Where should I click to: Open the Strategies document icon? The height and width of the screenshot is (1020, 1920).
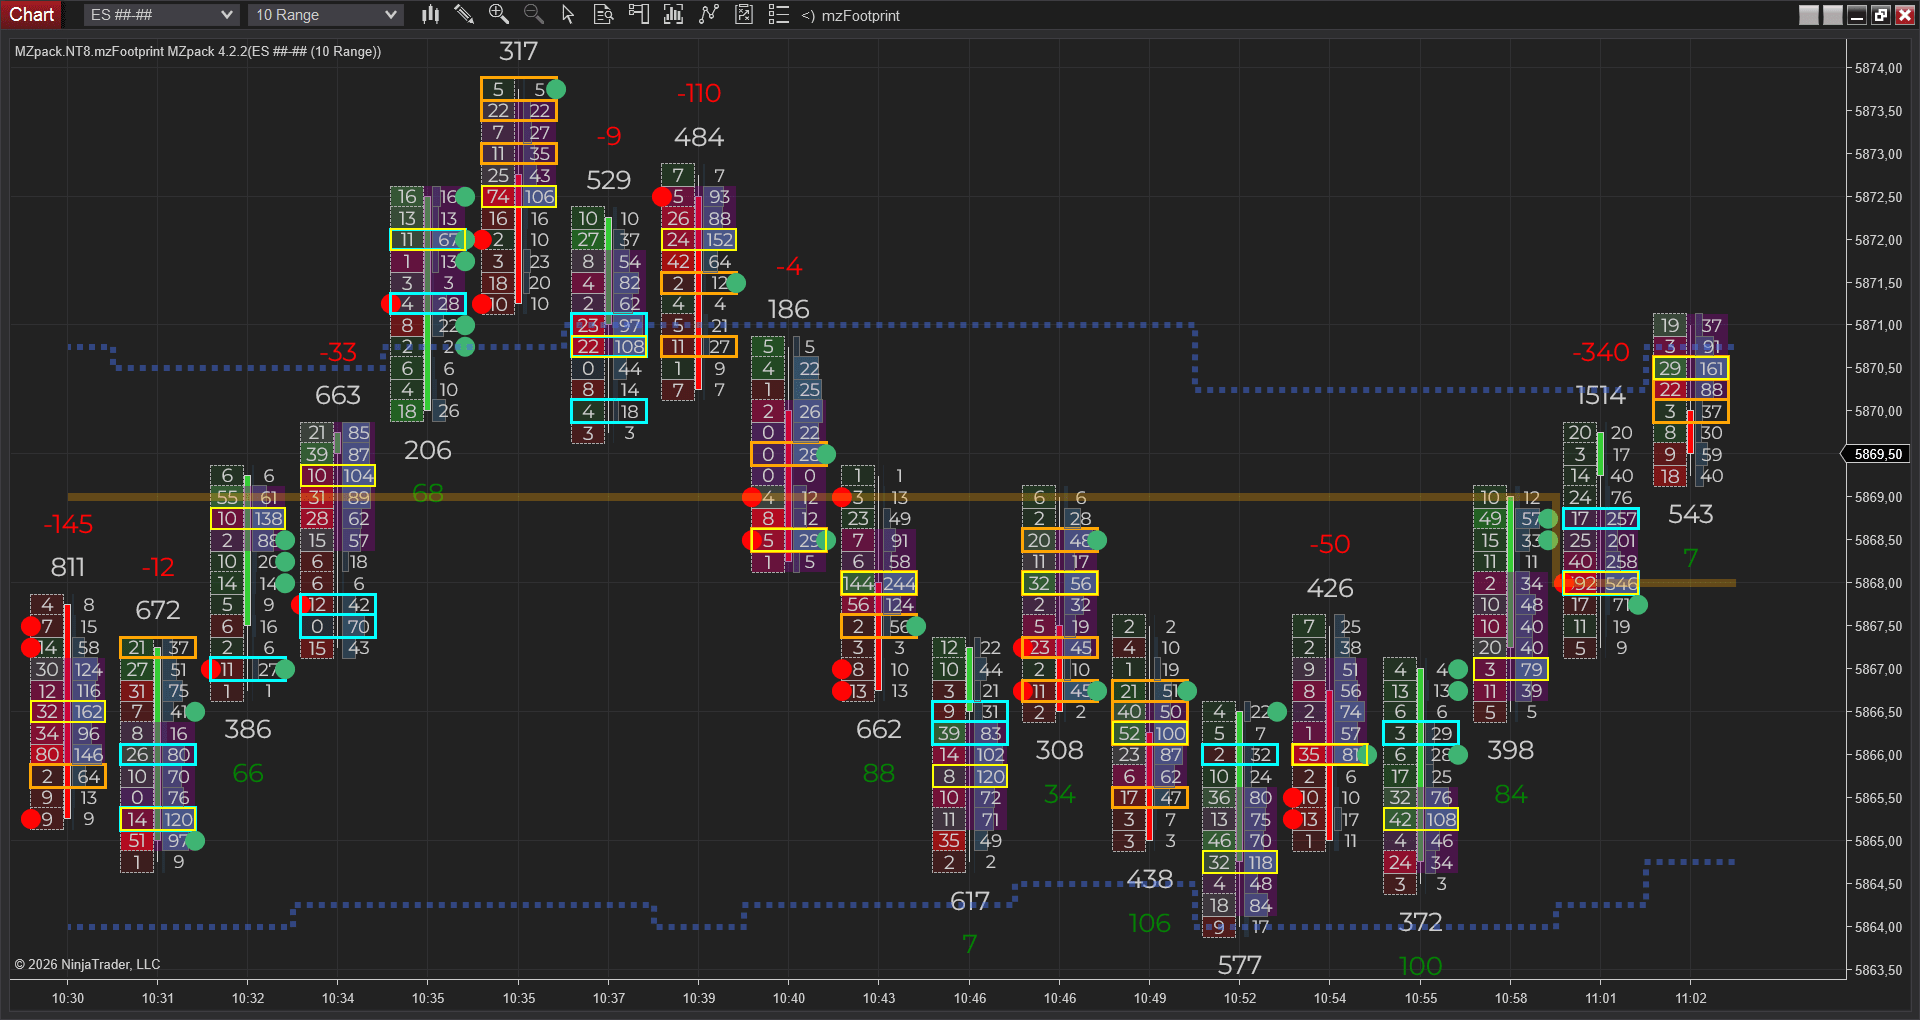743,14
